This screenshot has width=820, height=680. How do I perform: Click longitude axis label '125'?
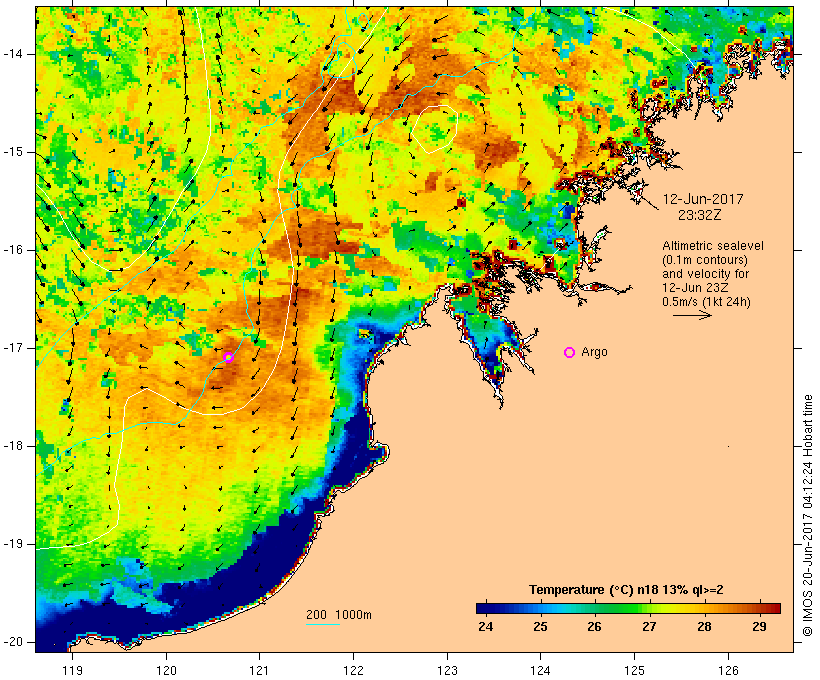(x=634, y=670)
